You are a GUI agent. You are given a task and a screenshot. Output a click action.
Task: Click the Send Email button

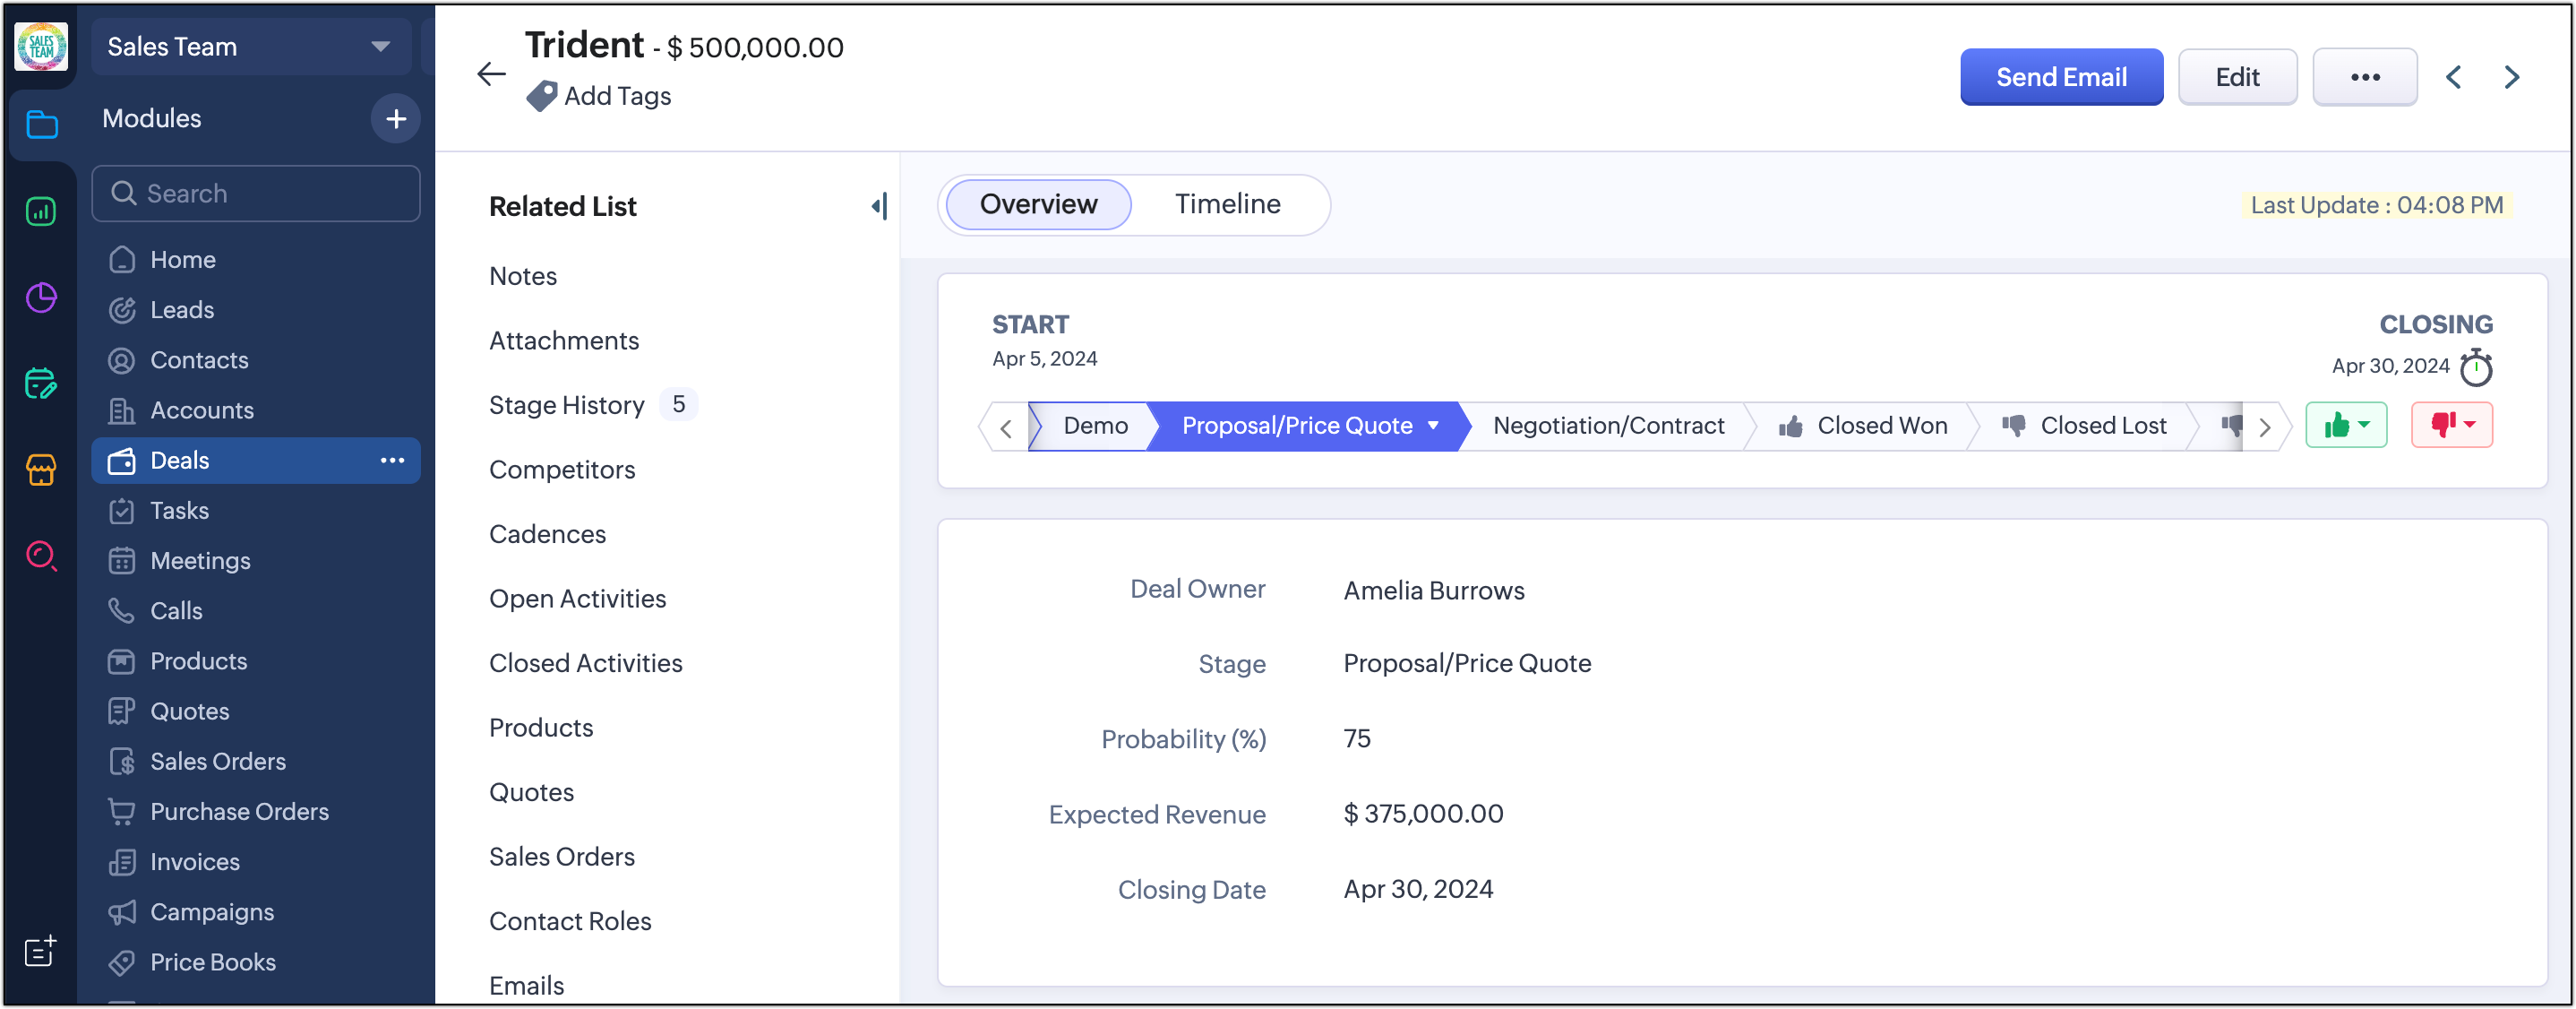[x=2060, y=77]
